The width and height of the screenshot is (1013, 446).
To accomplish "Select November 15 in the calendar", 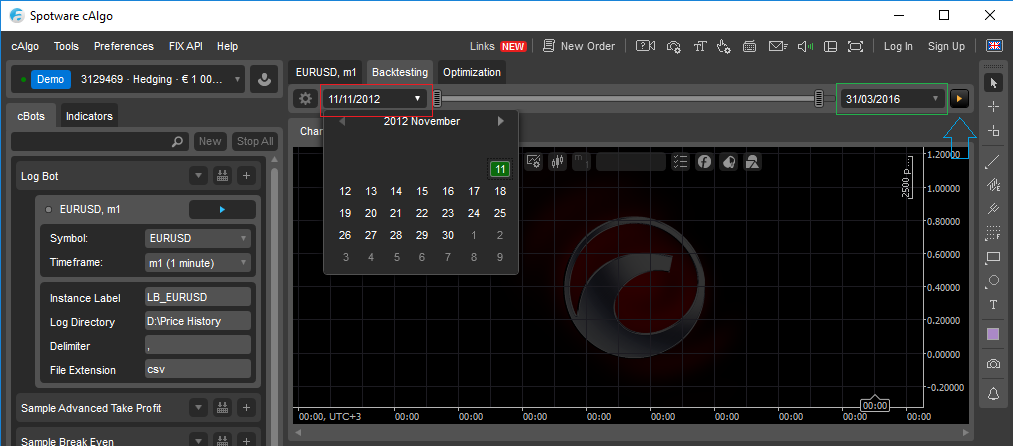I will (422, 191).
